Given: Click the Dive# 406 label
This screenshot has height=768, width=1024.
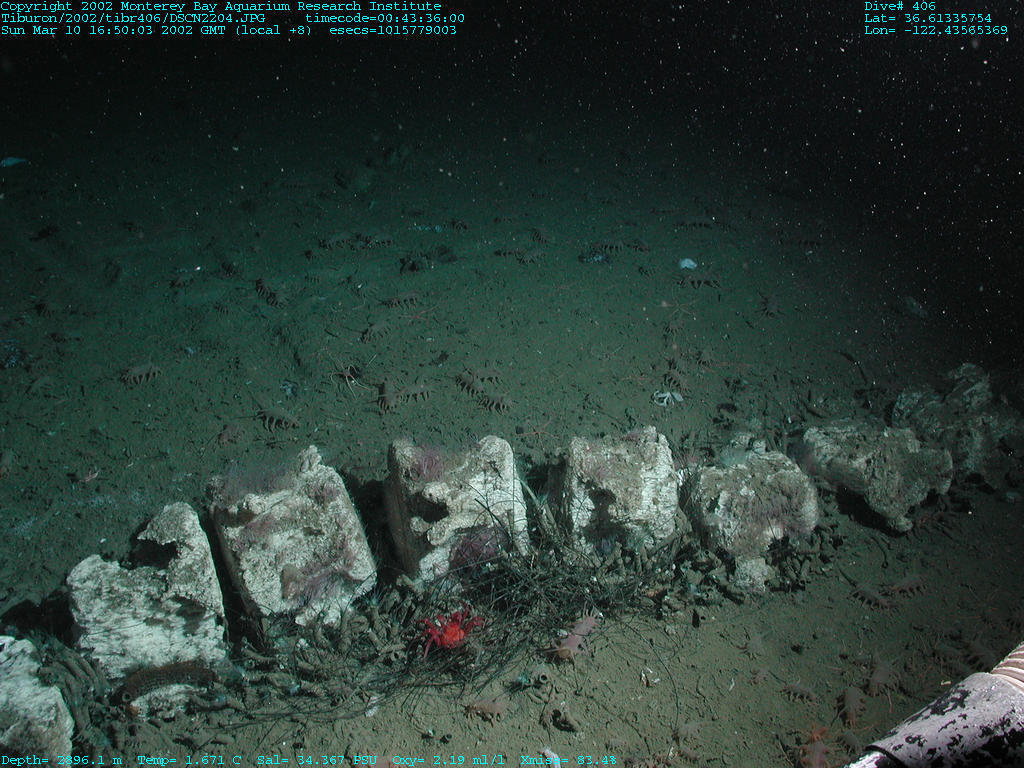Looking at the screenshot, I should [x=900, y=7].
